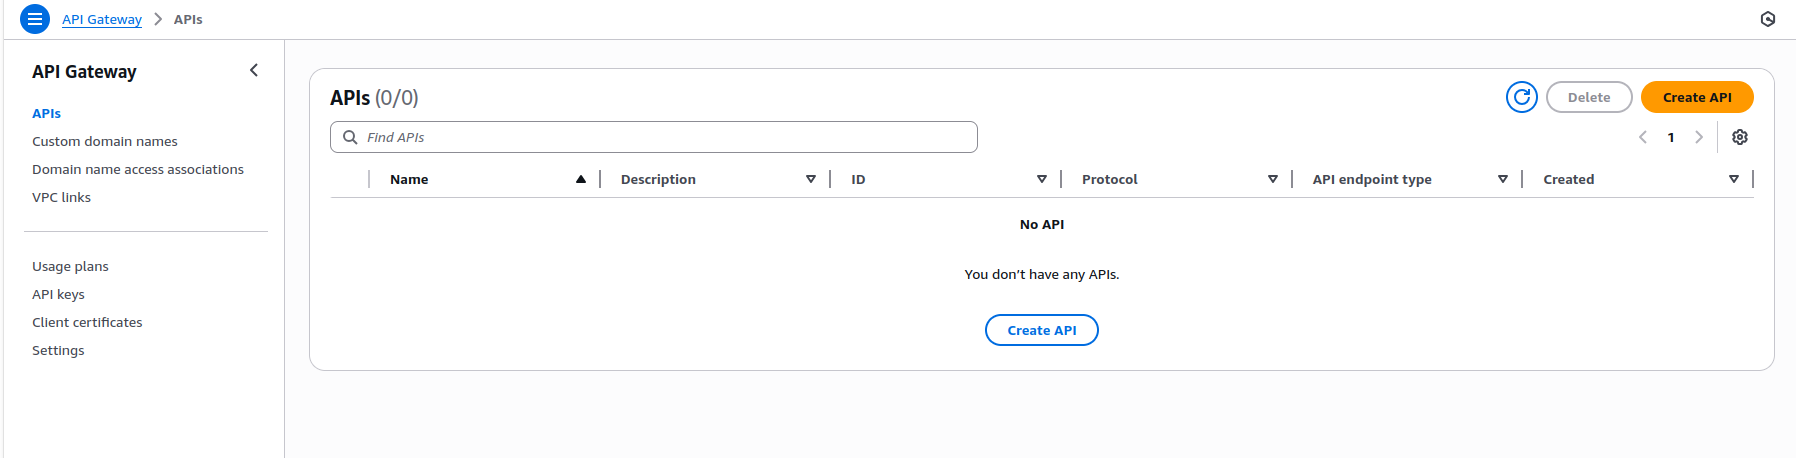Select APIs in the side navigation

(x=46, y=113)
